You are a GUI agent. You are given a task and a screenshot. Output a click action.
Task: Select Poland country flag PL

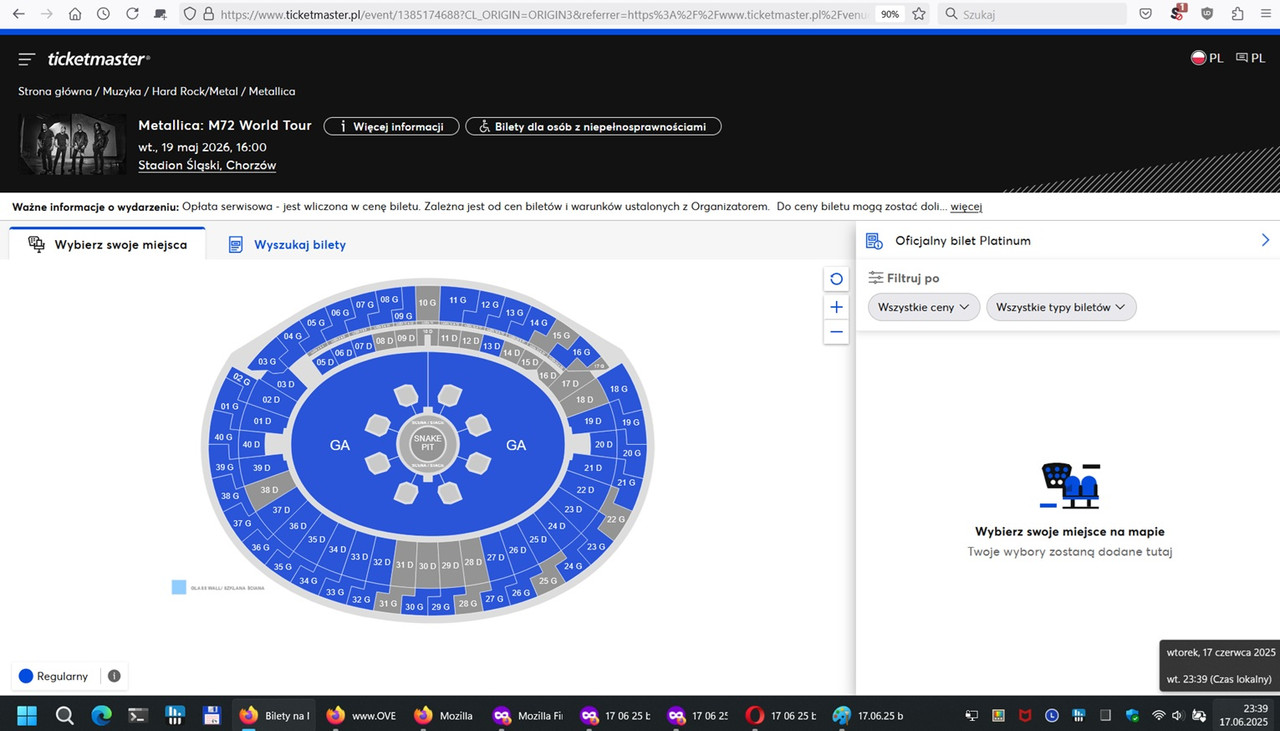(x=1206, y=58)
